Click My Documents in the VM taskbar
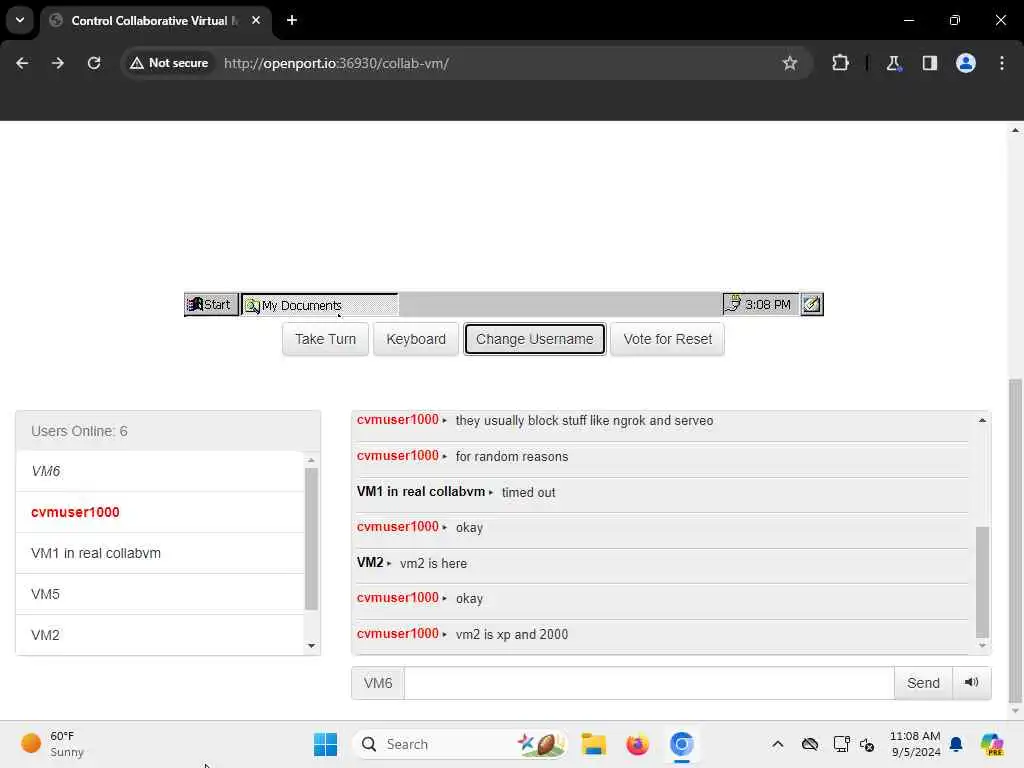The width and height of the screenshot is (1024, 768). click(x=319, y=305)
